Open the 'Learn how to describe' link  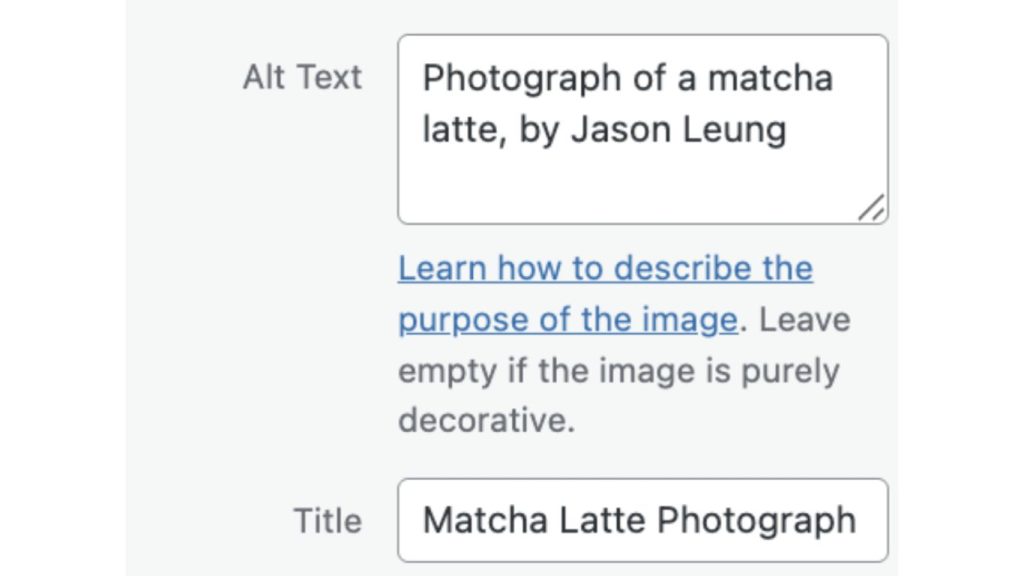click(605, 268)
